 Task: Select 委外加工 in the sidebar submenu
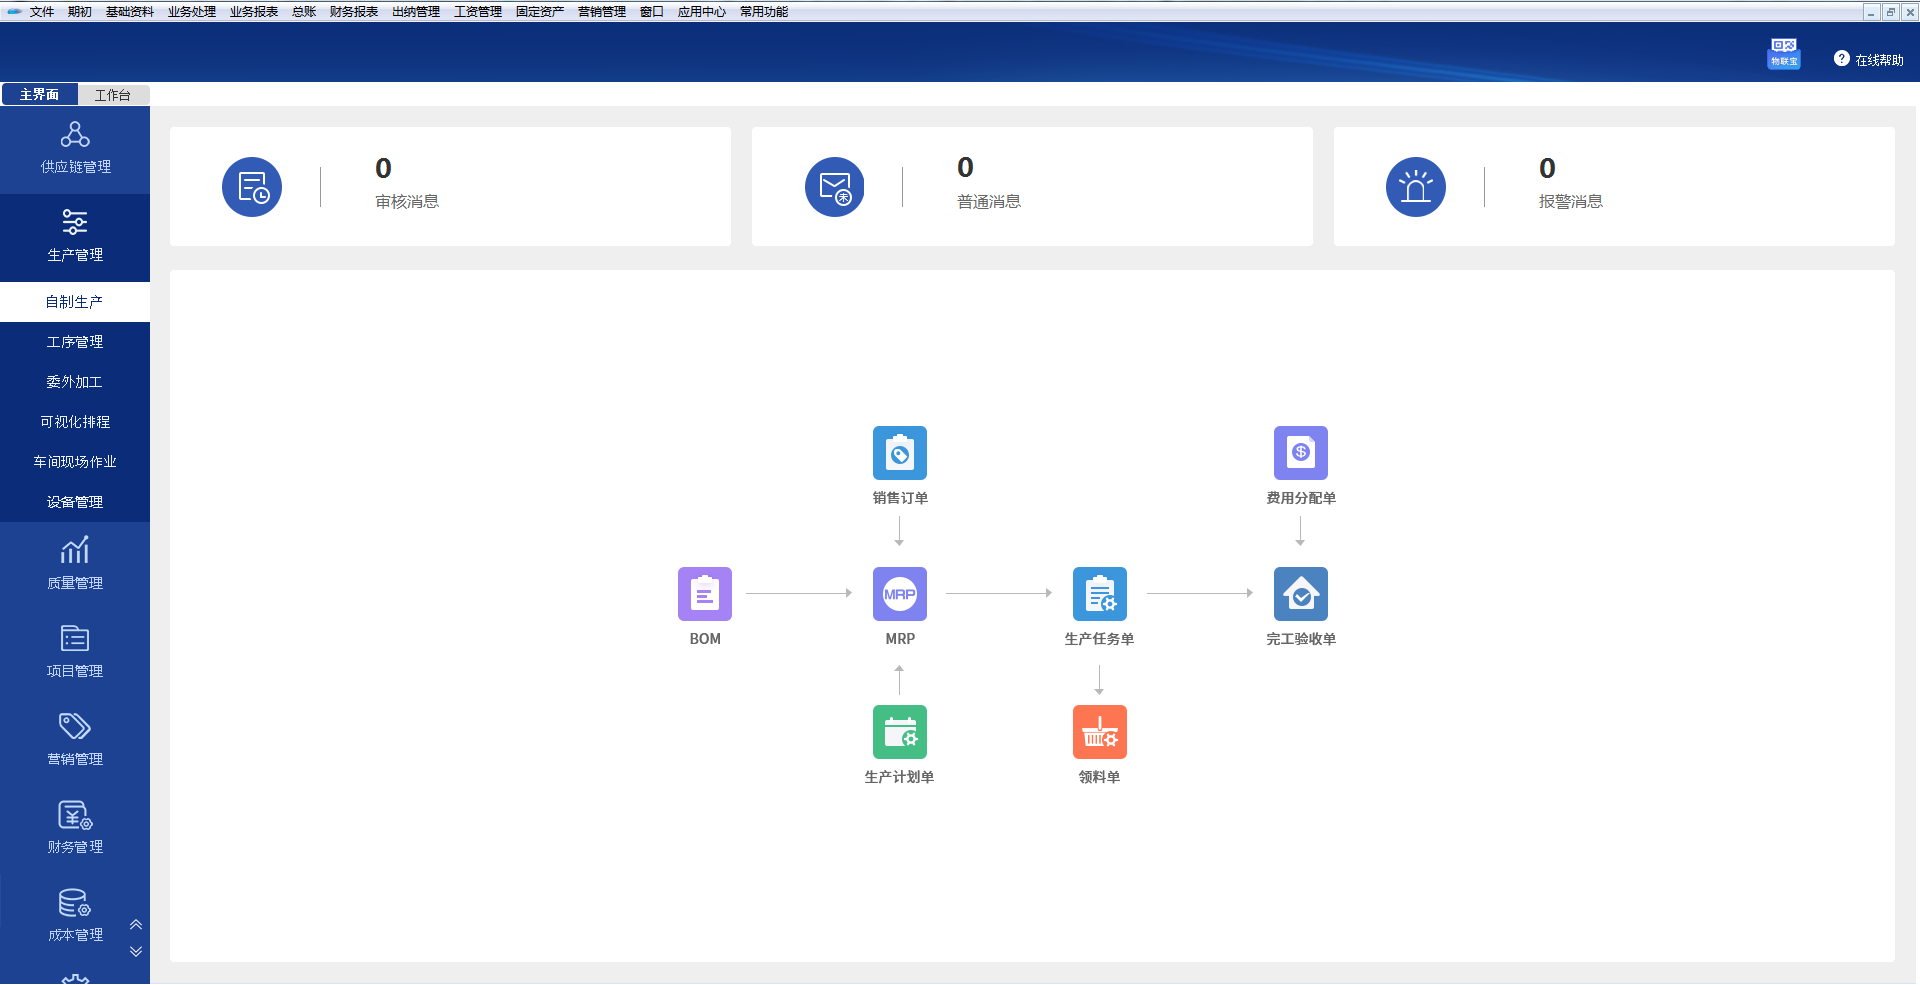[75, 382]
